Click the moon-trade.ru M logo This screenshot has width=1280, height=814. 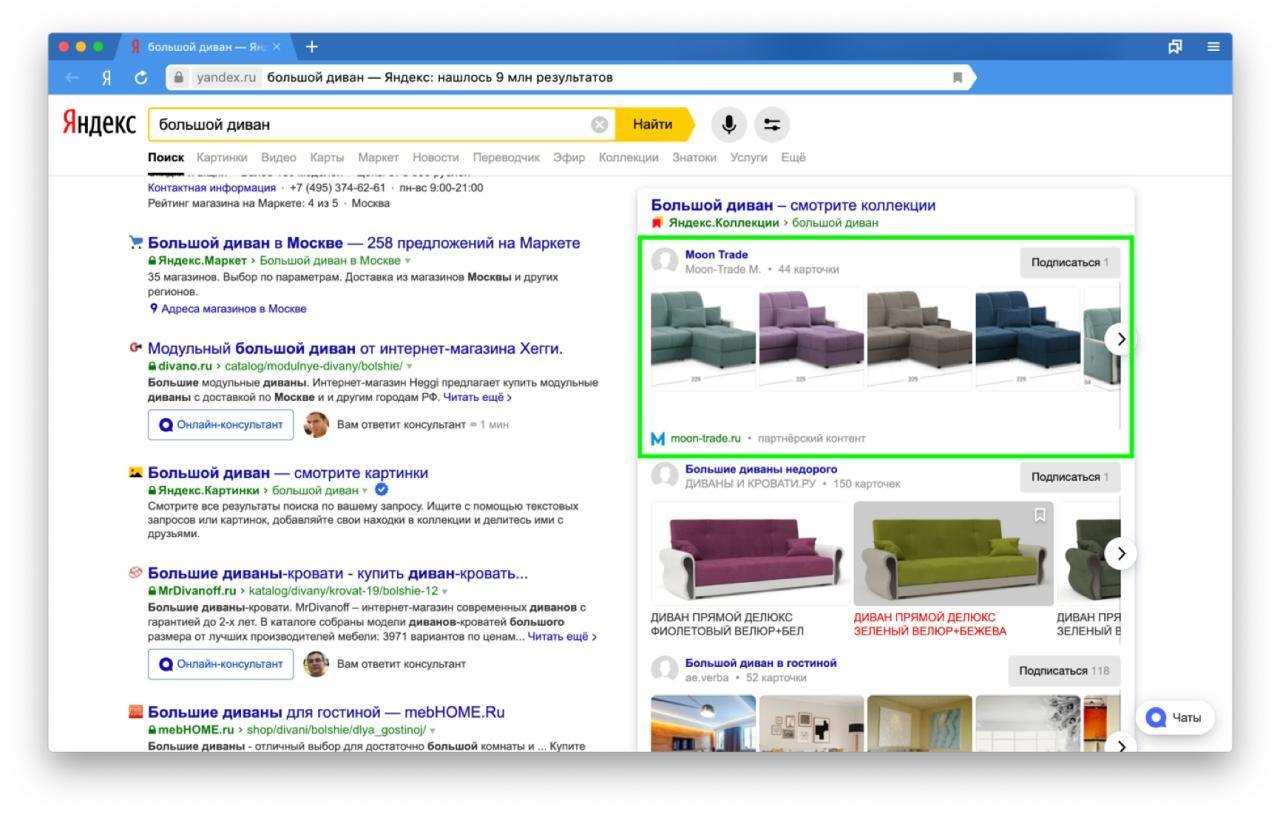[658, 438]
